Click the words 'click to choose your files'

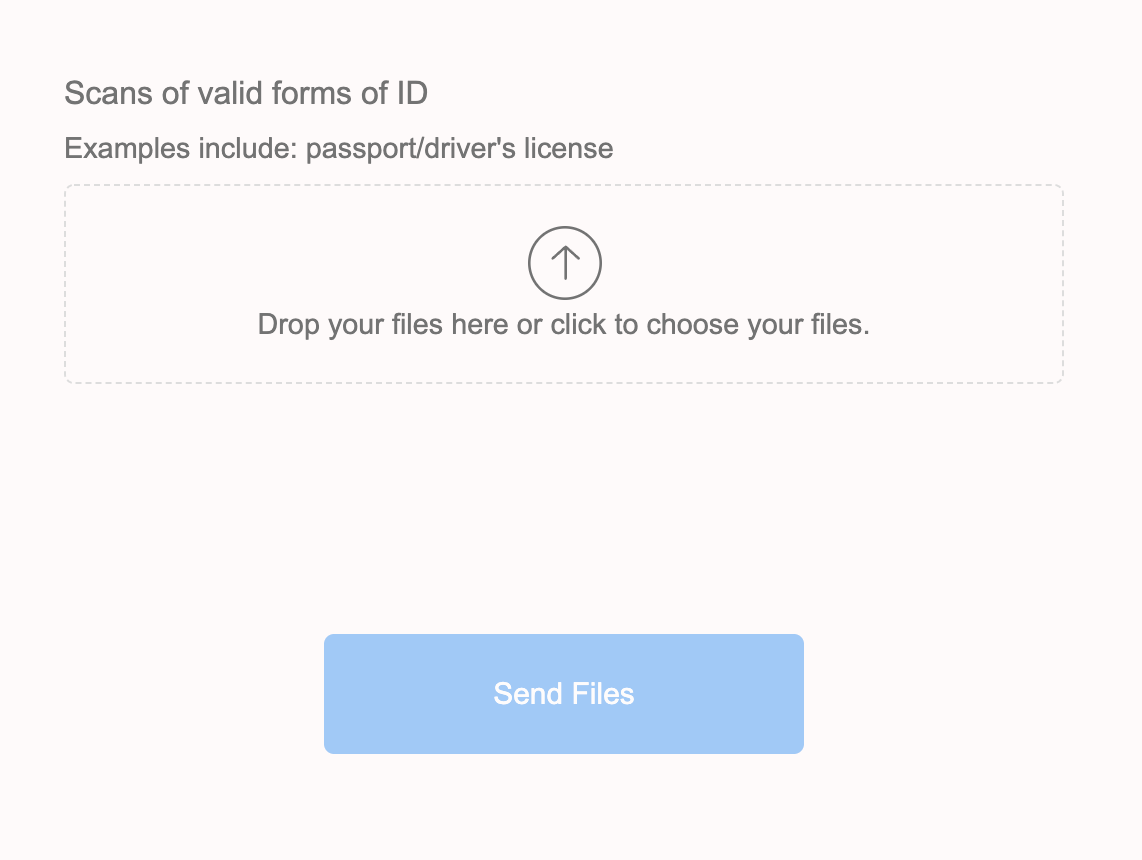point(709,325)
